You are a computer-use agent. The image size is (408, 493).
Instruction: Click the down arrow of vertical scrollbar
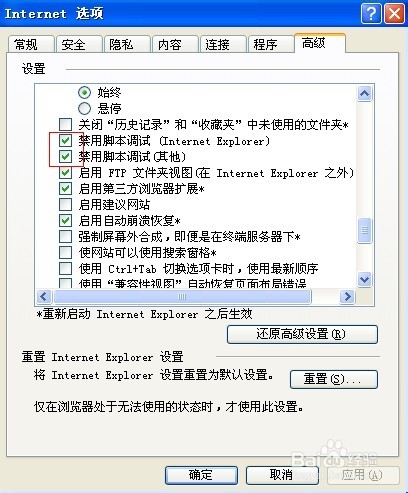pos(364,279)
